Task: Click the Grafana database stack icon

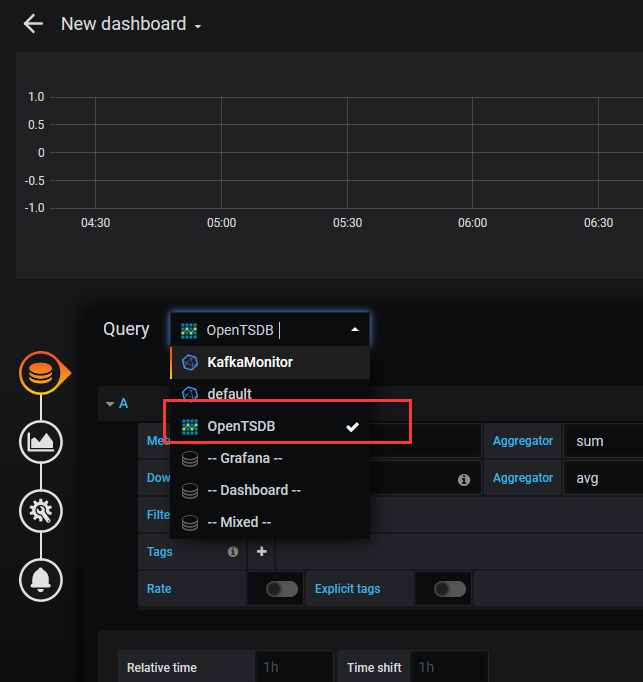Action: click(x=190, y=459)
